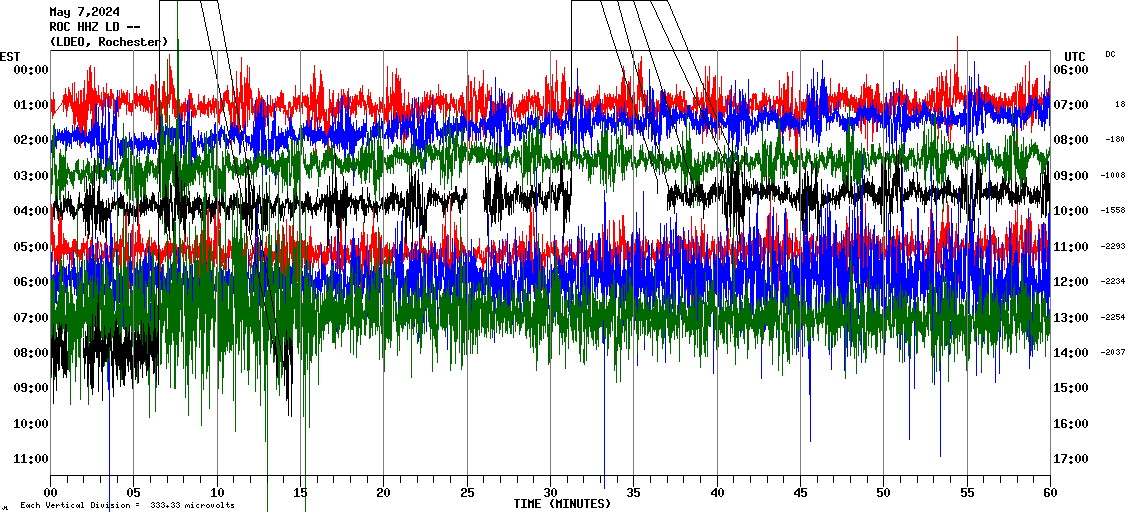
Task: Click the 15 minute tick on time axis
Action: pyautogui.click(x=300, y=493)
